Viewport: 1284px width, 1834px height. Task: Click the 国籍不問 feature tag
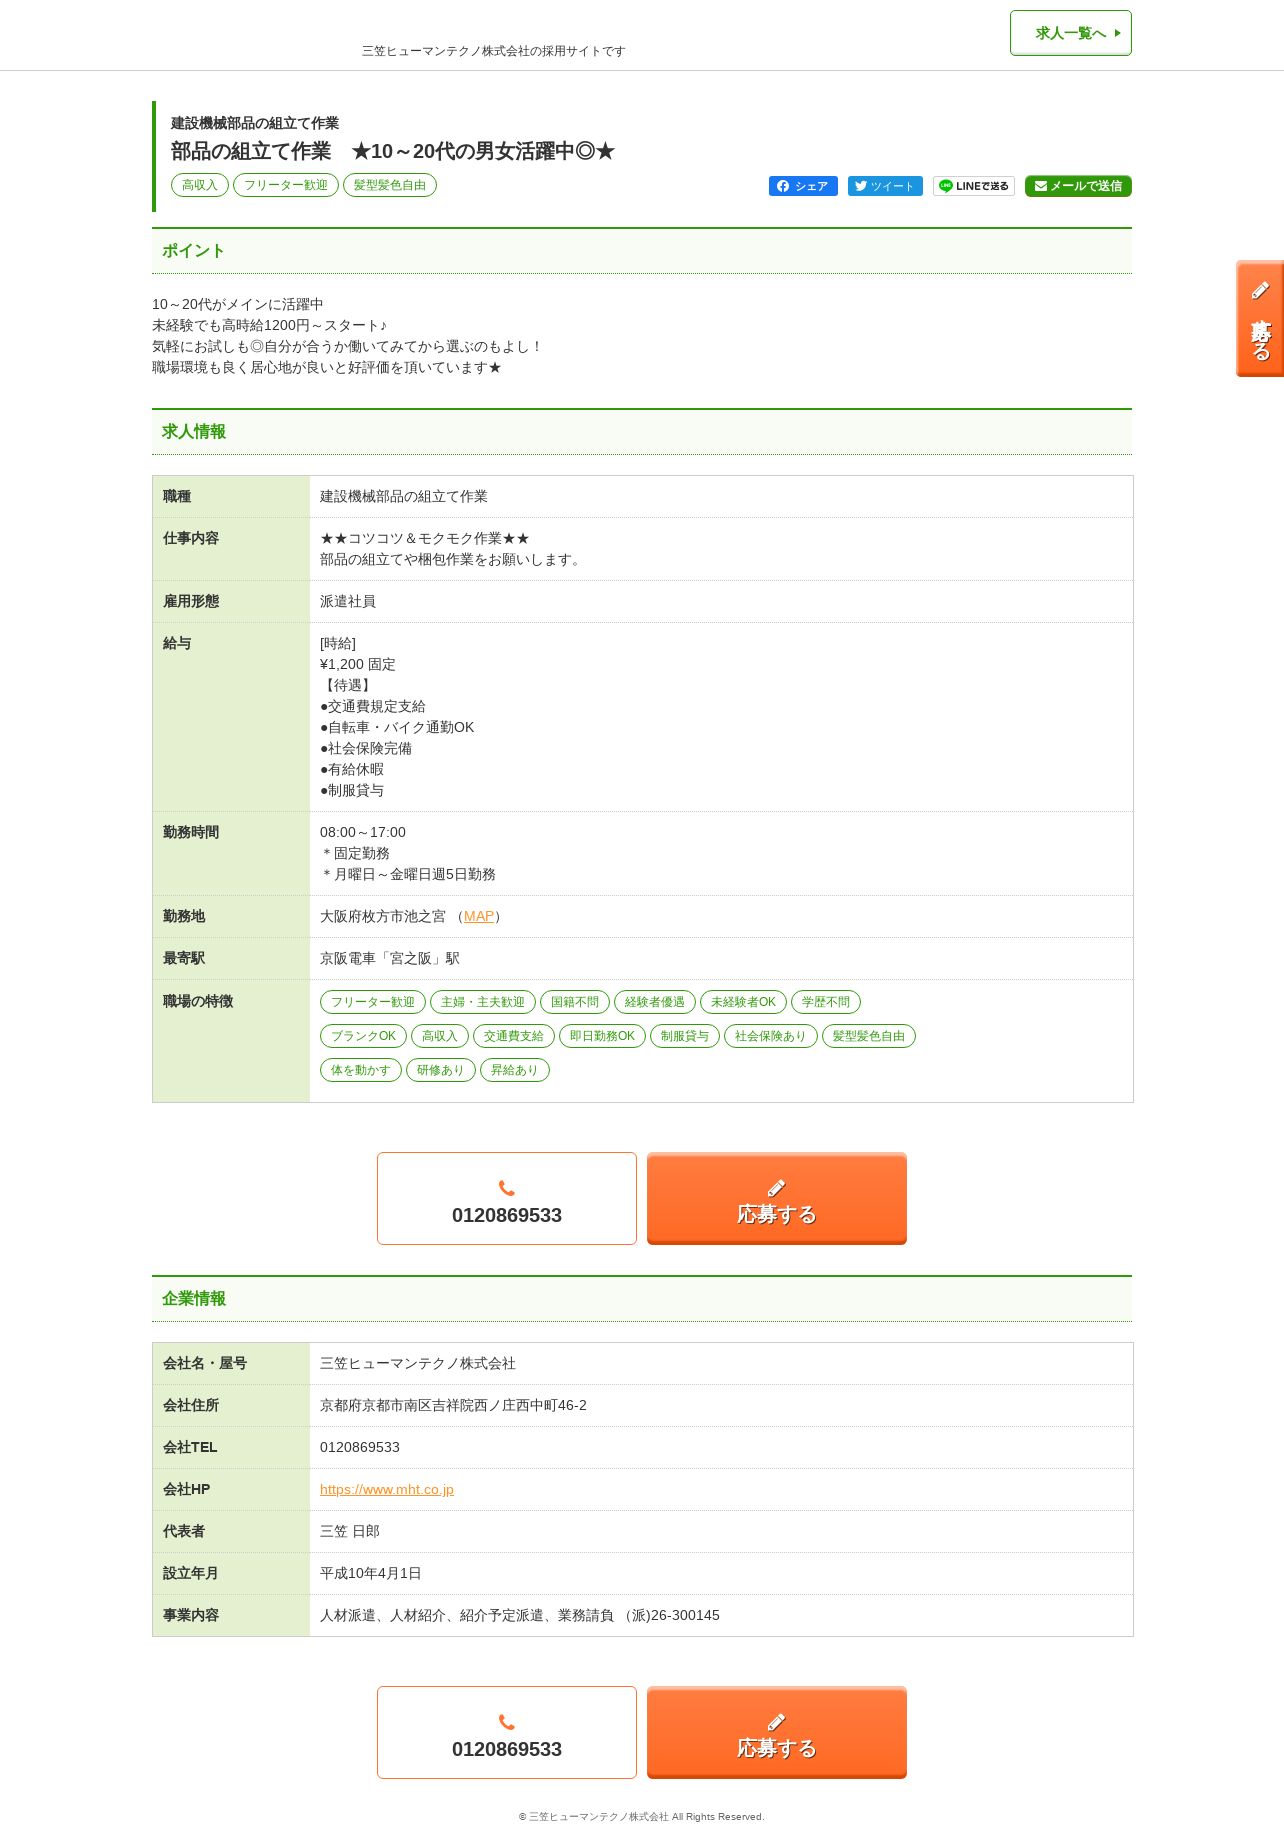pos(575,1002)
